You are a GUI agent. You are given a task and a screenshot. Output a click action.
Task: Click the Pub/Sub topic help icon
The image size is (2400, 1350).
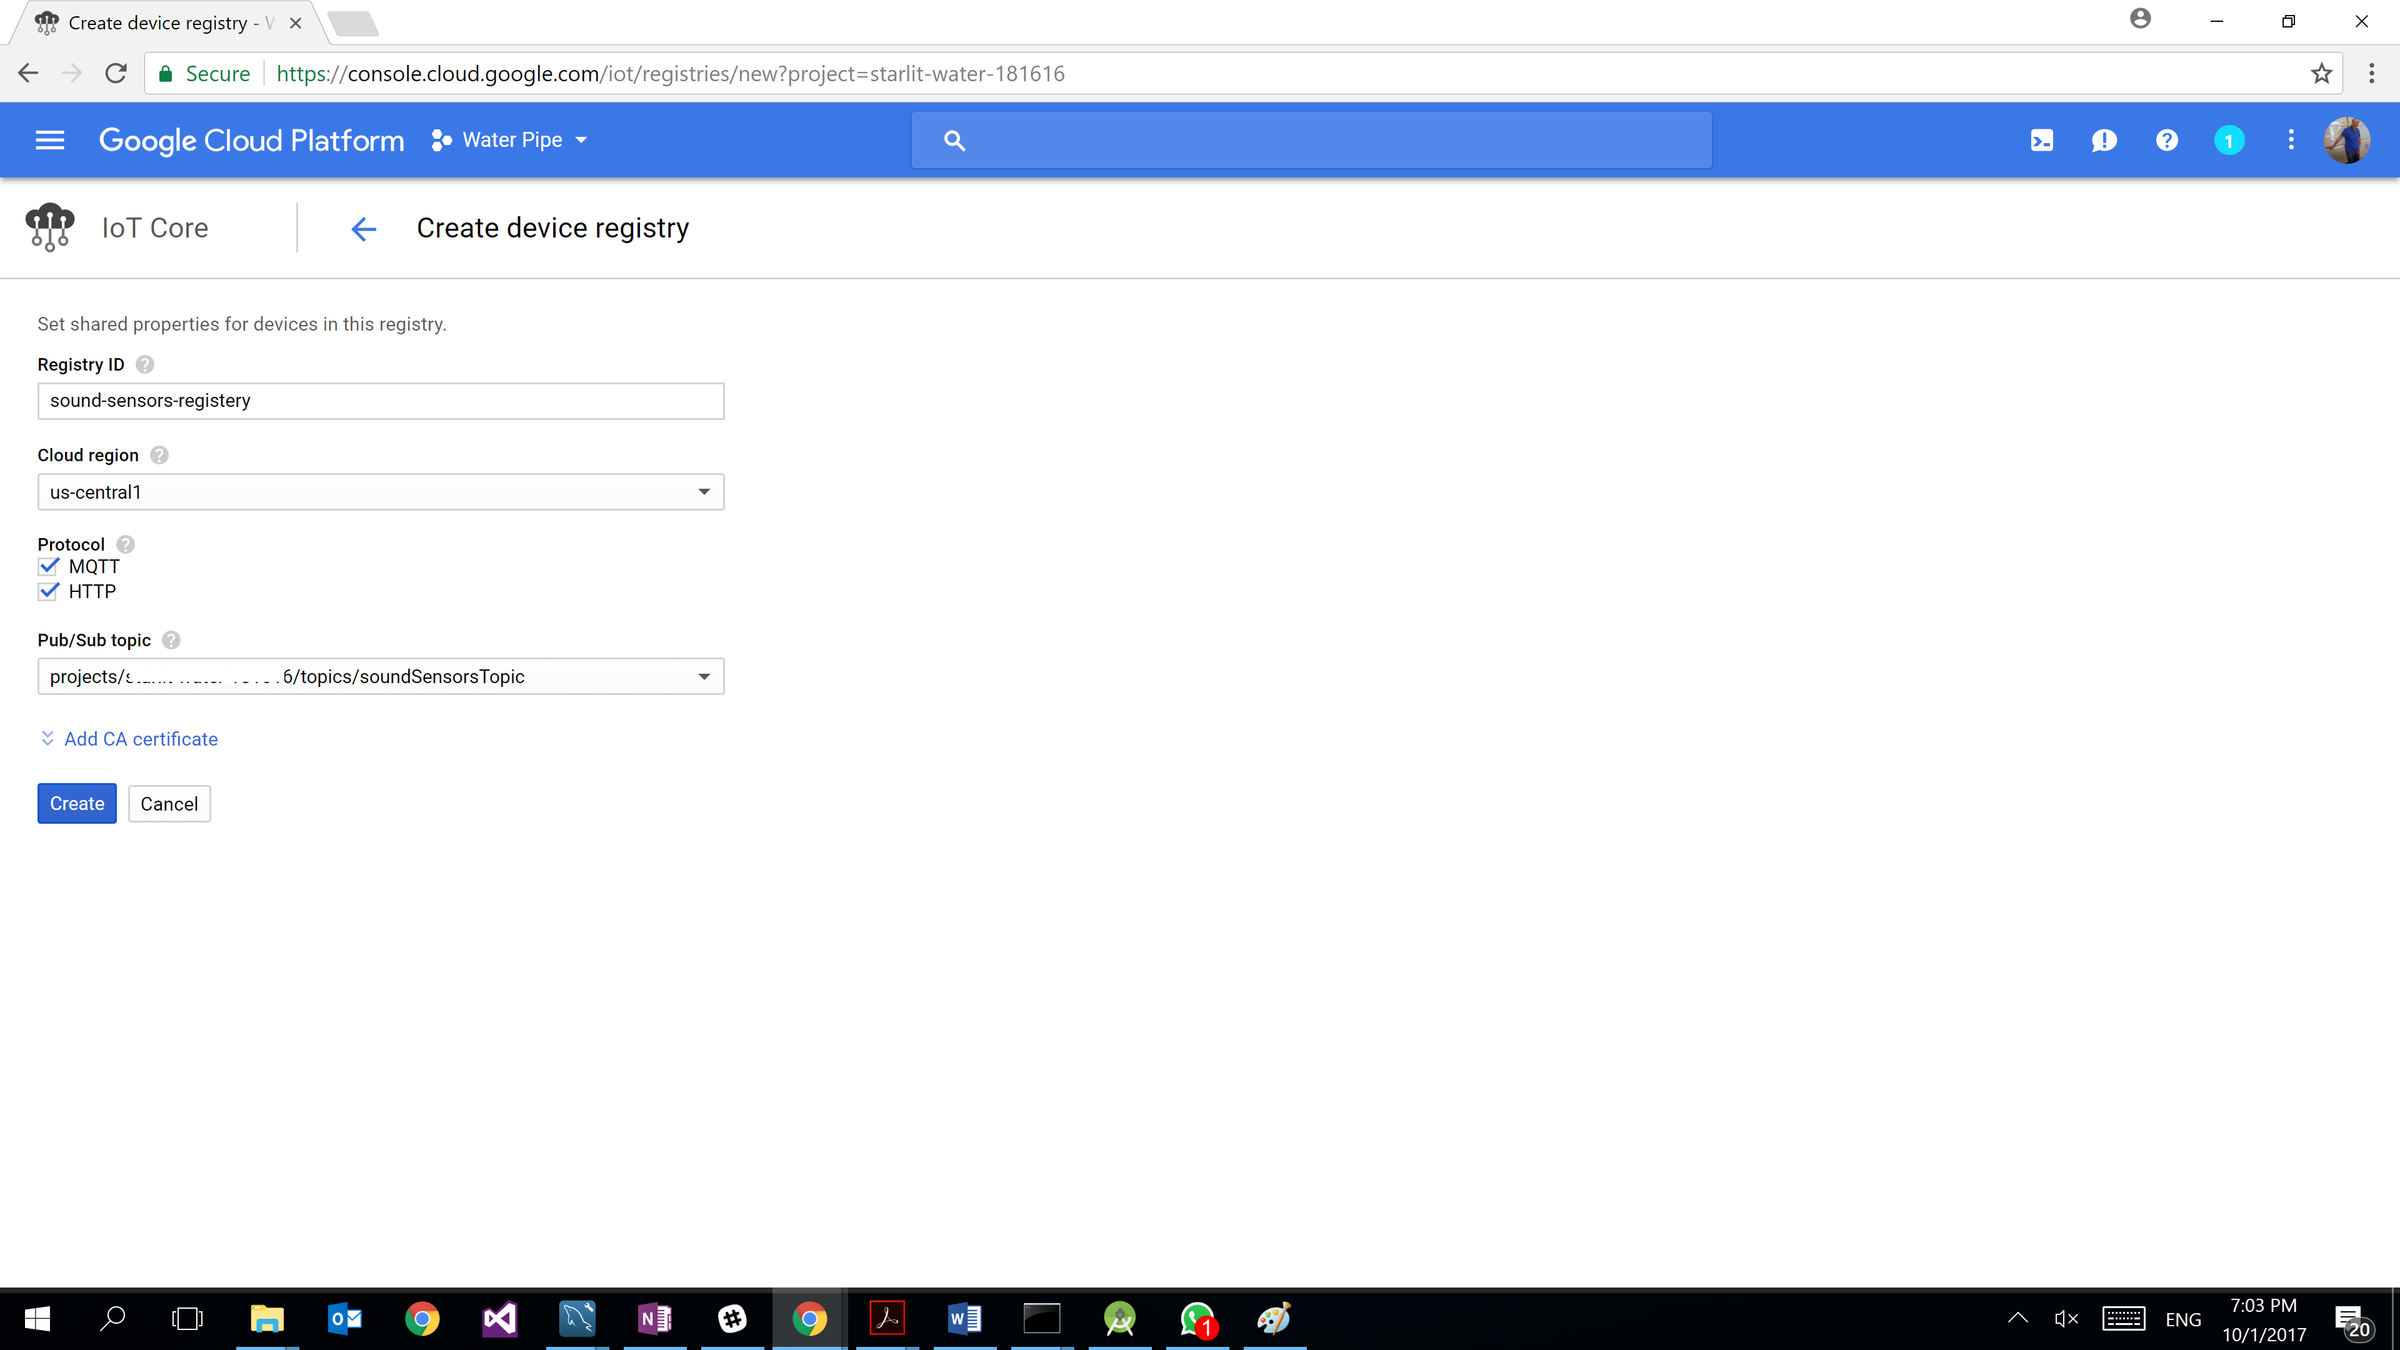(171, 641)
